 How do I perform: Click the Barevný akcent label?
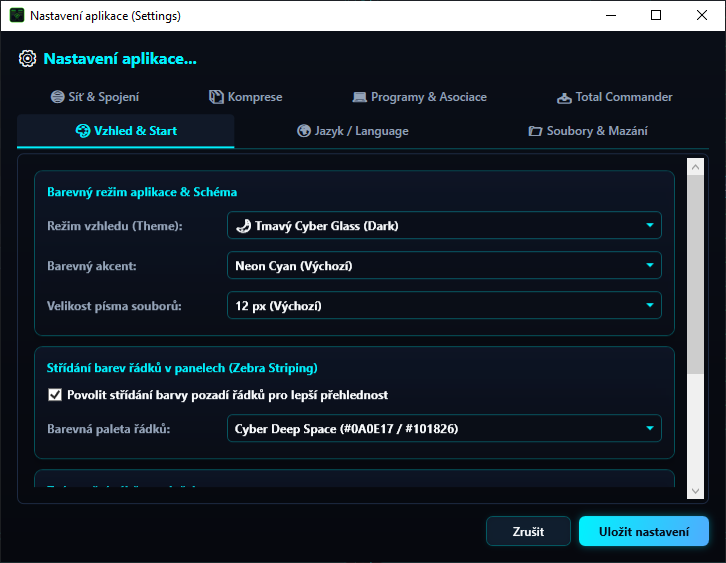(x=92, y=266)
